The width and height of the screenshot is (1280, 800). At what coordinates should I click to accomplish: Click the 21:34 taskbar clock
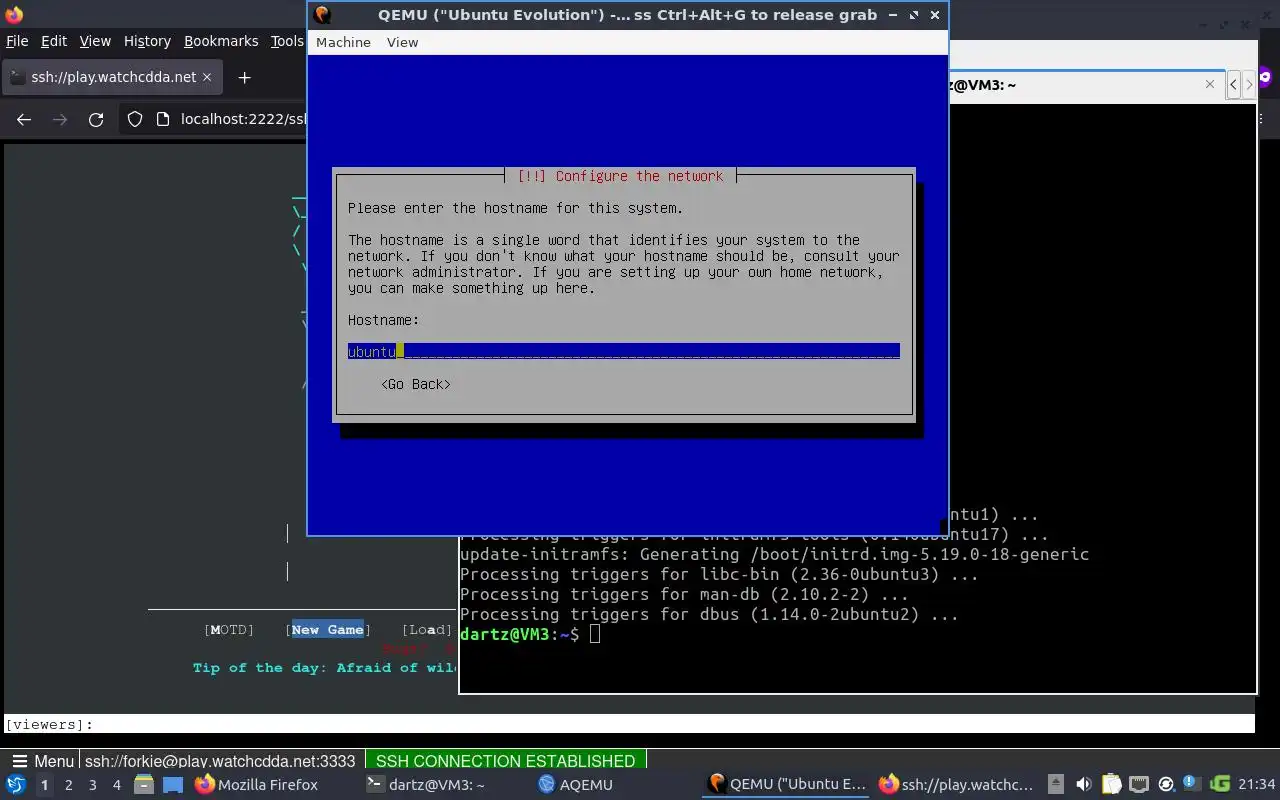(x=1257, y=785)
